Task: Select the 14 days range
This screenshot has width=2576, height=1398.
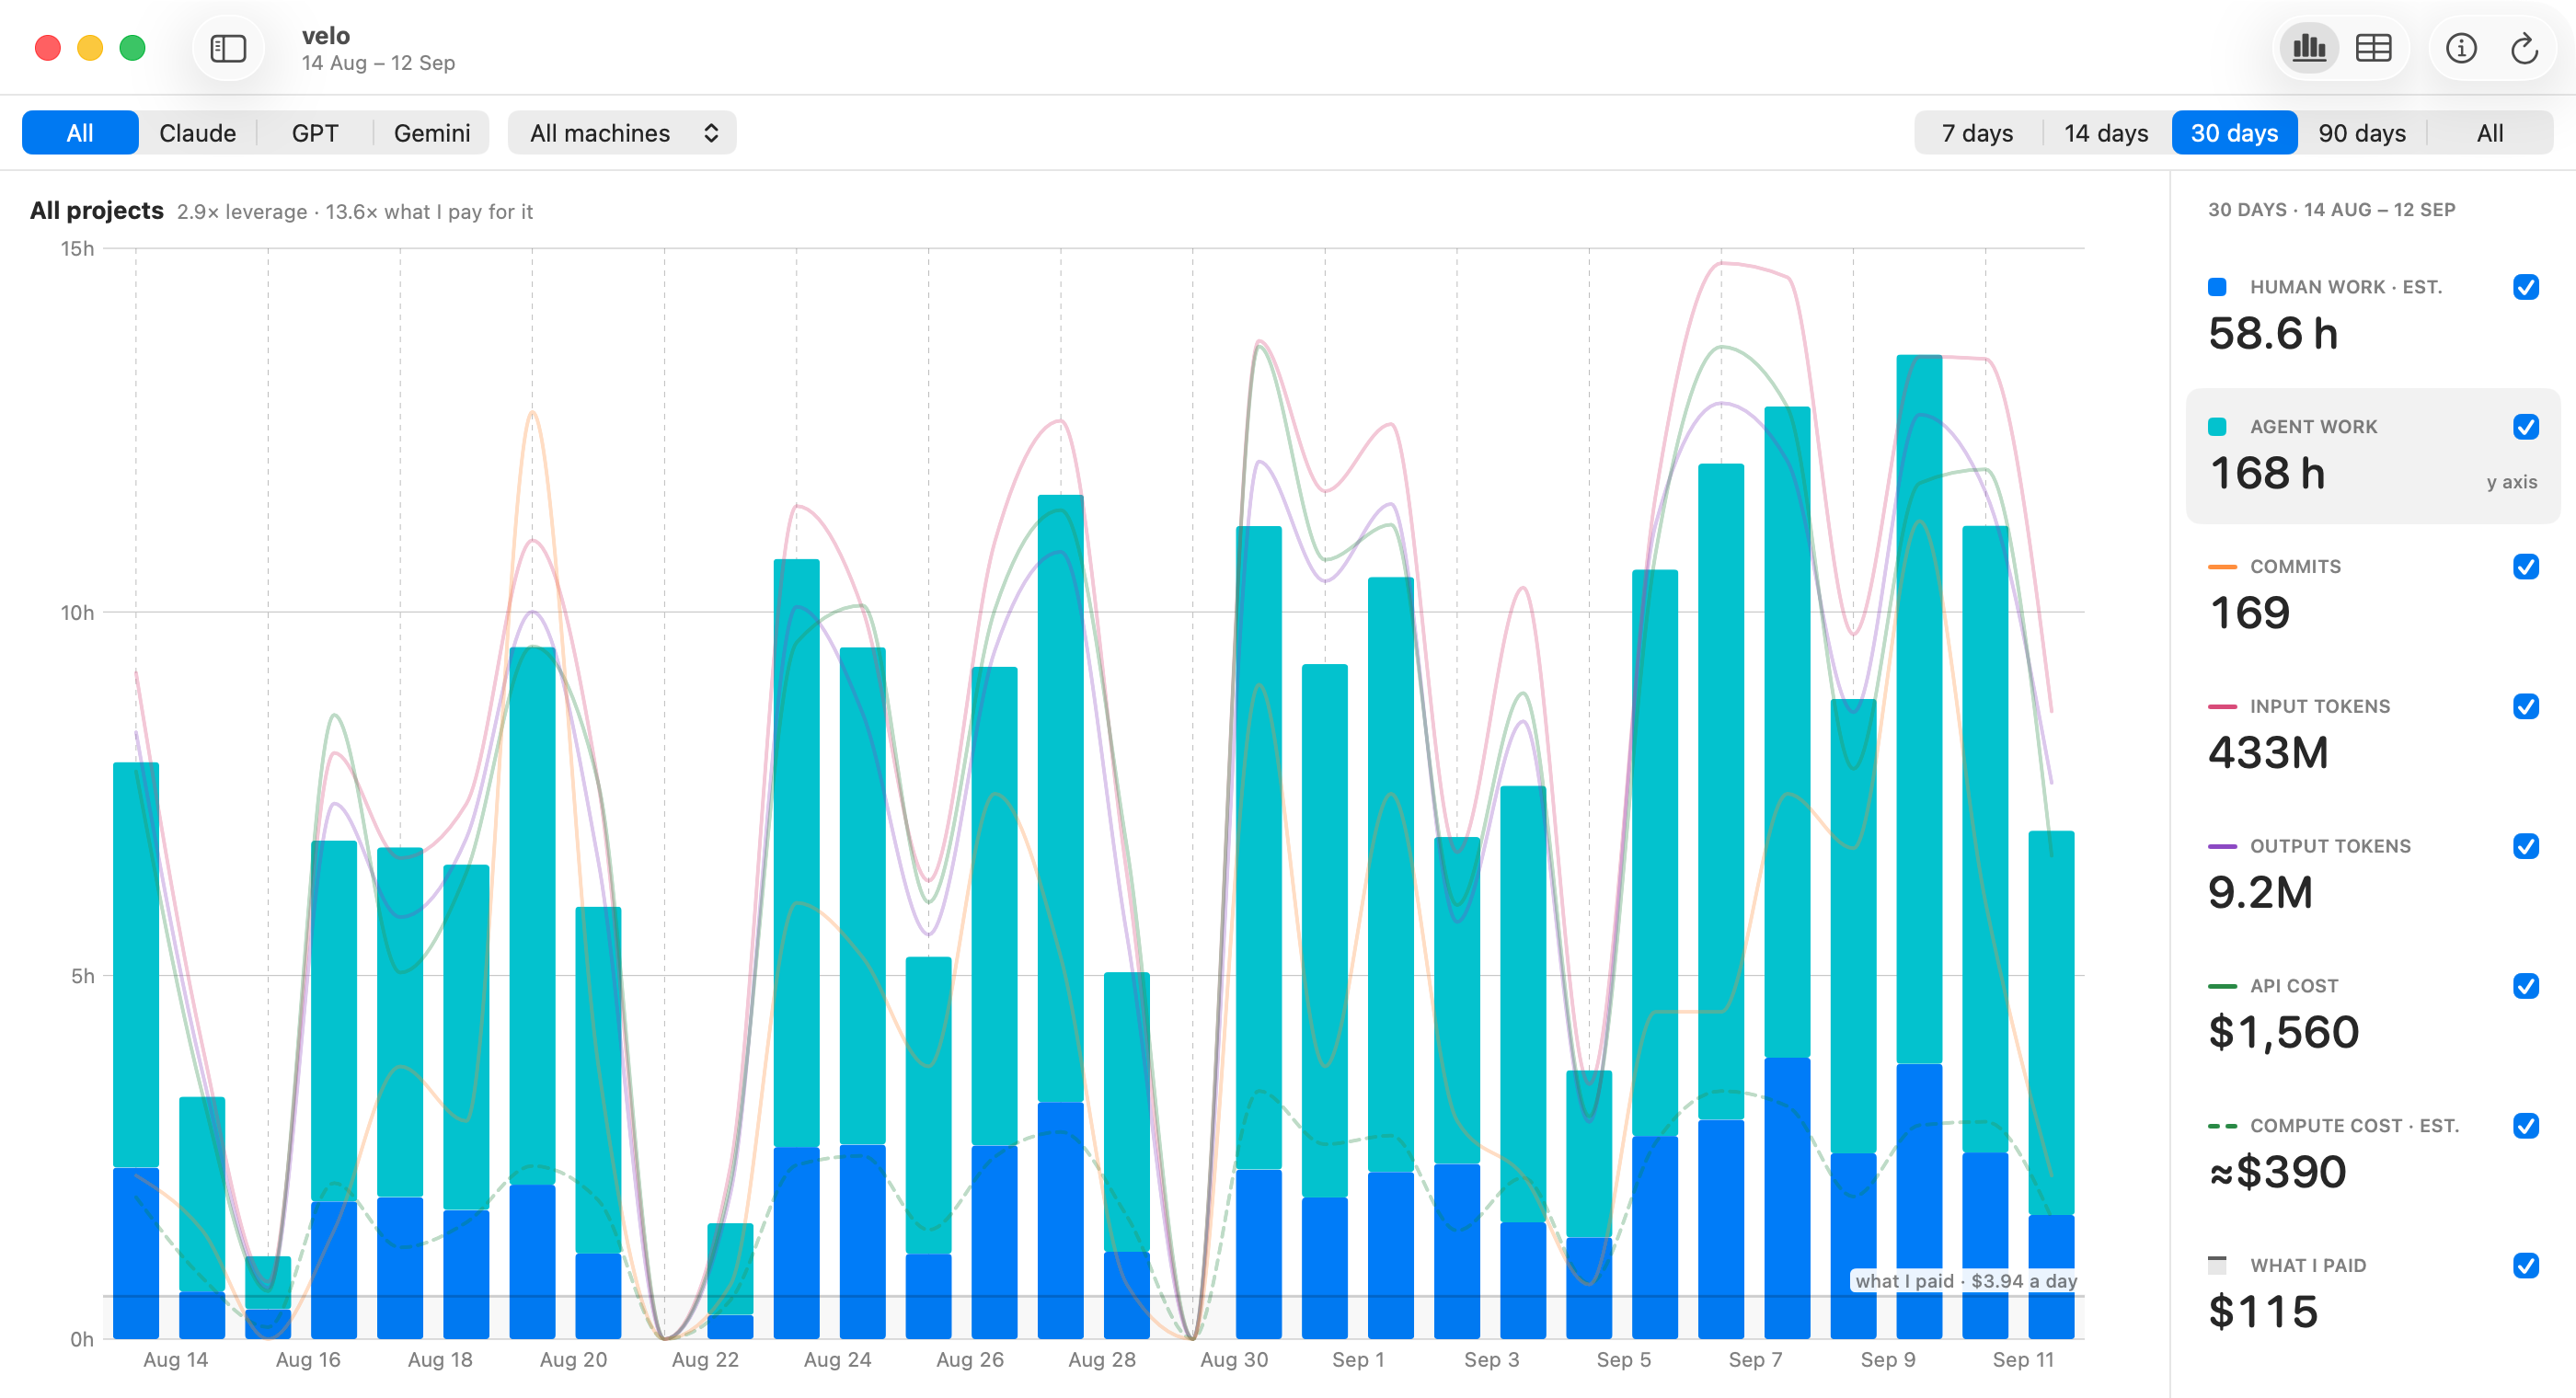Action: point(2106,133)
